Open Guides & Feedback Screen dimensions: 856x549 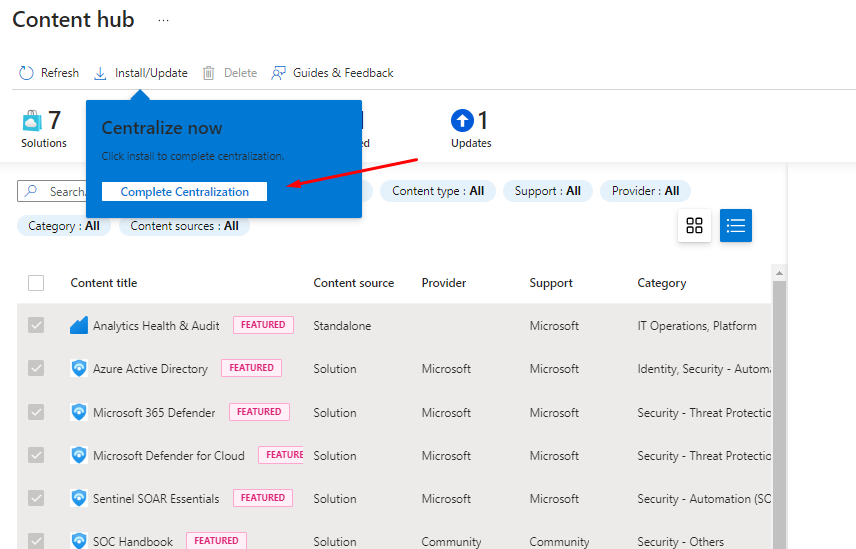[x=332, y=73]
